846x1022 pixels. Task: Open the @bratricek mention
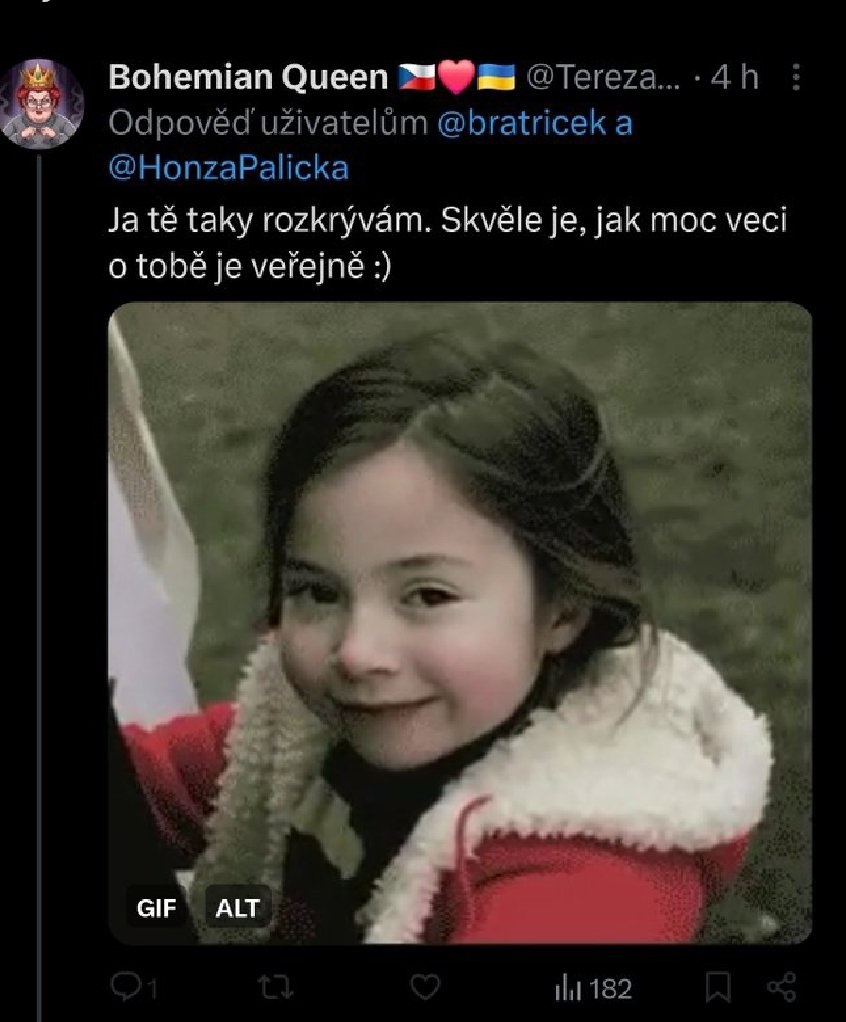[x=522, y=123]
